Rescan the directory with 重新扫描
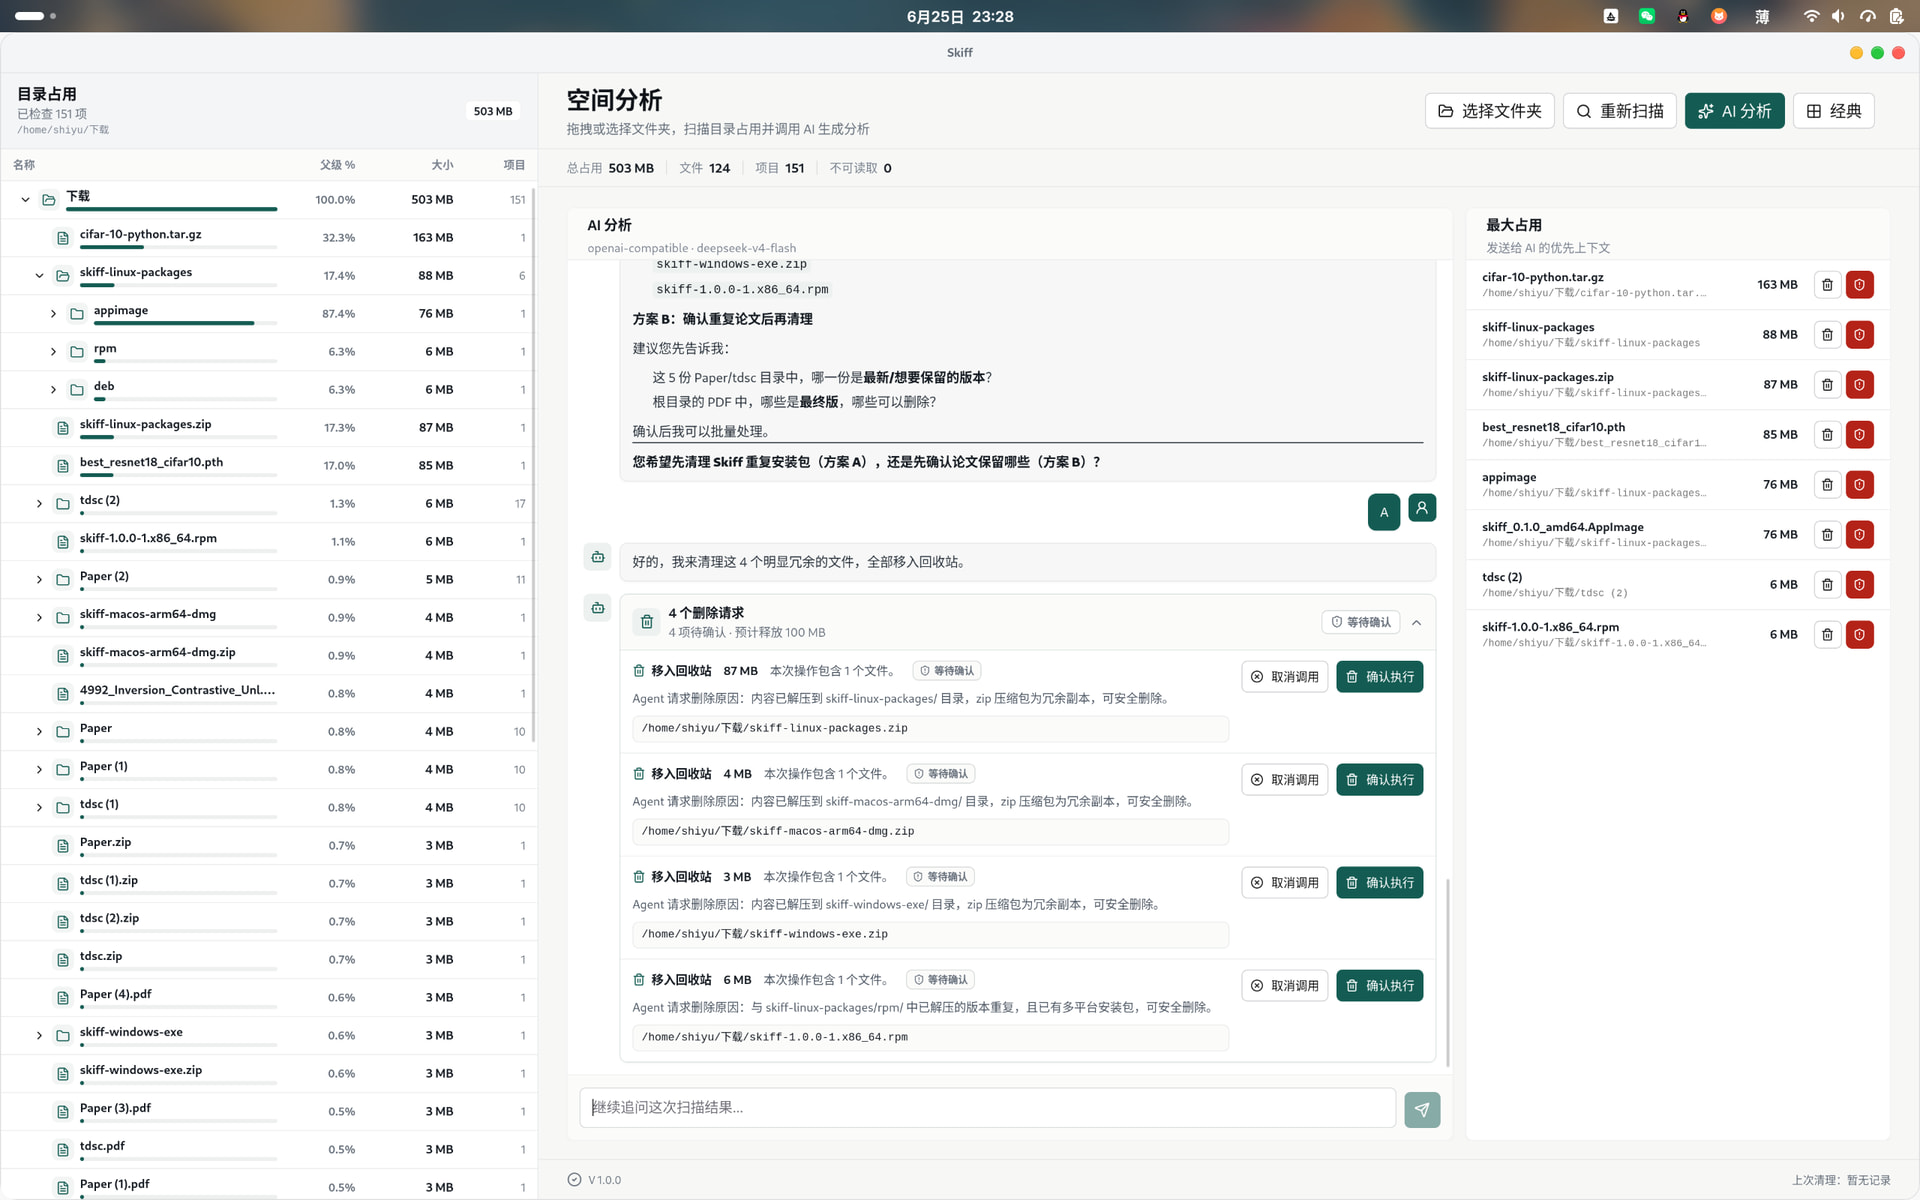 tap(1620, 111)
